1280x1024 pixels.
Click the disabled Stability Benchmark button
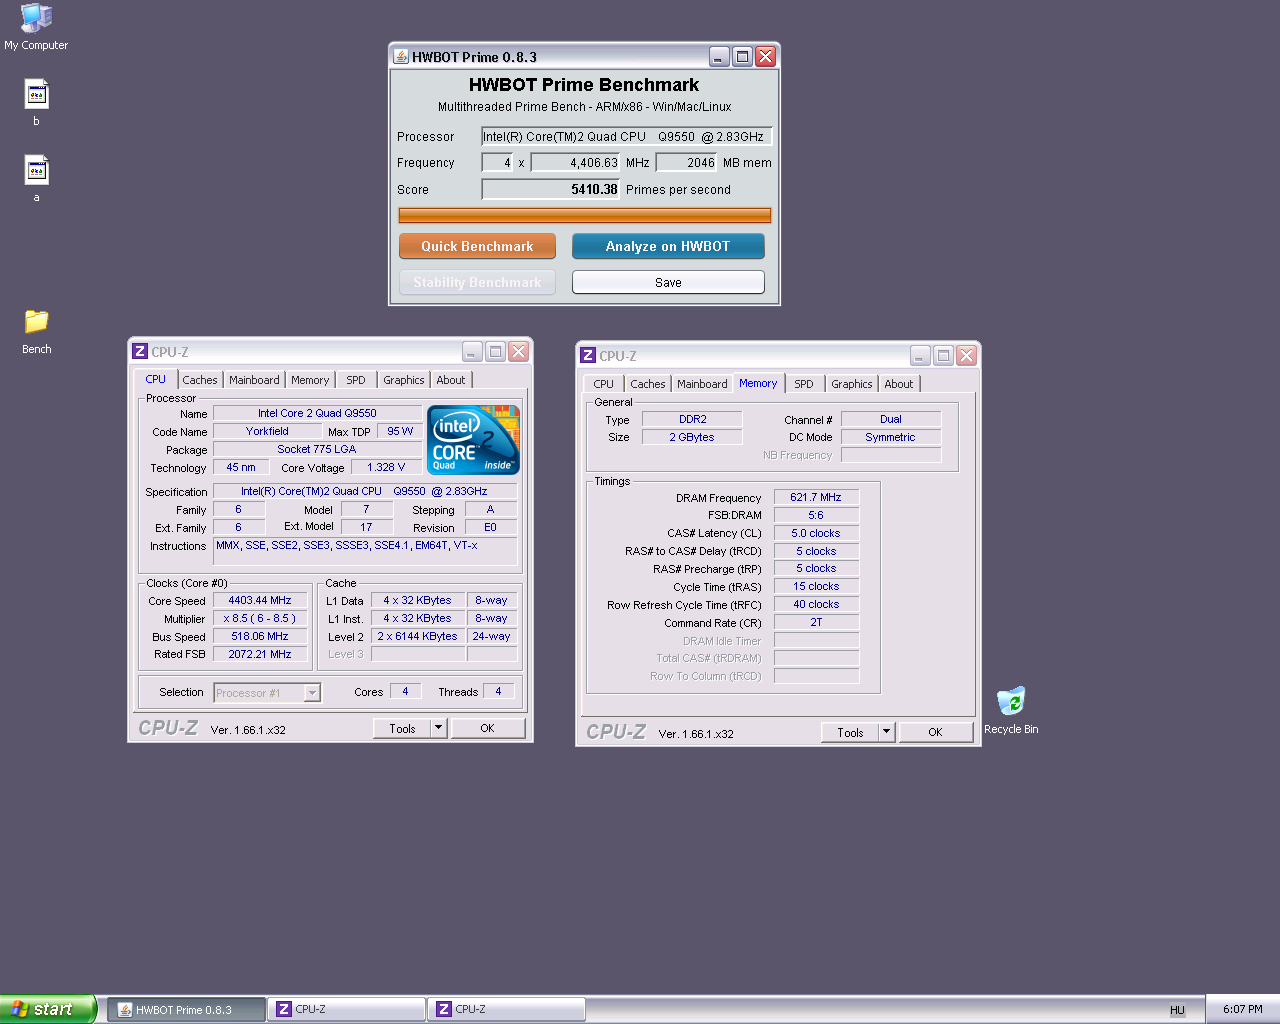477,283
